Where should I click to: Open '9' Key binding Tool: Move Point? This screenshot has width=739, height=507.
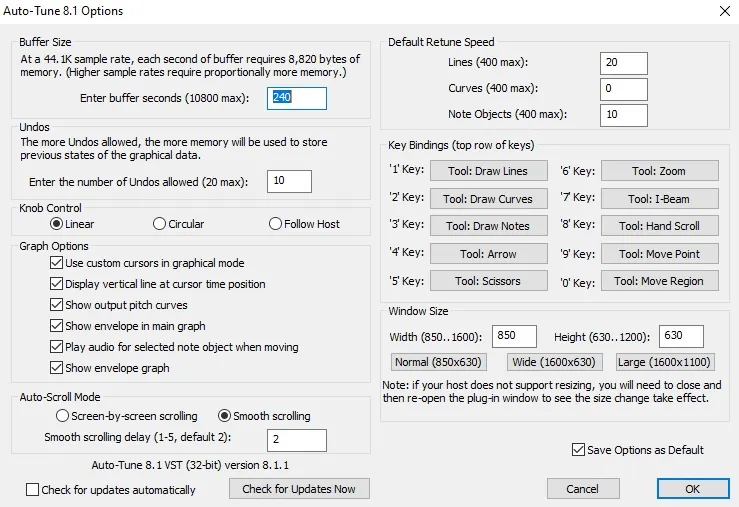click(660, 254)
